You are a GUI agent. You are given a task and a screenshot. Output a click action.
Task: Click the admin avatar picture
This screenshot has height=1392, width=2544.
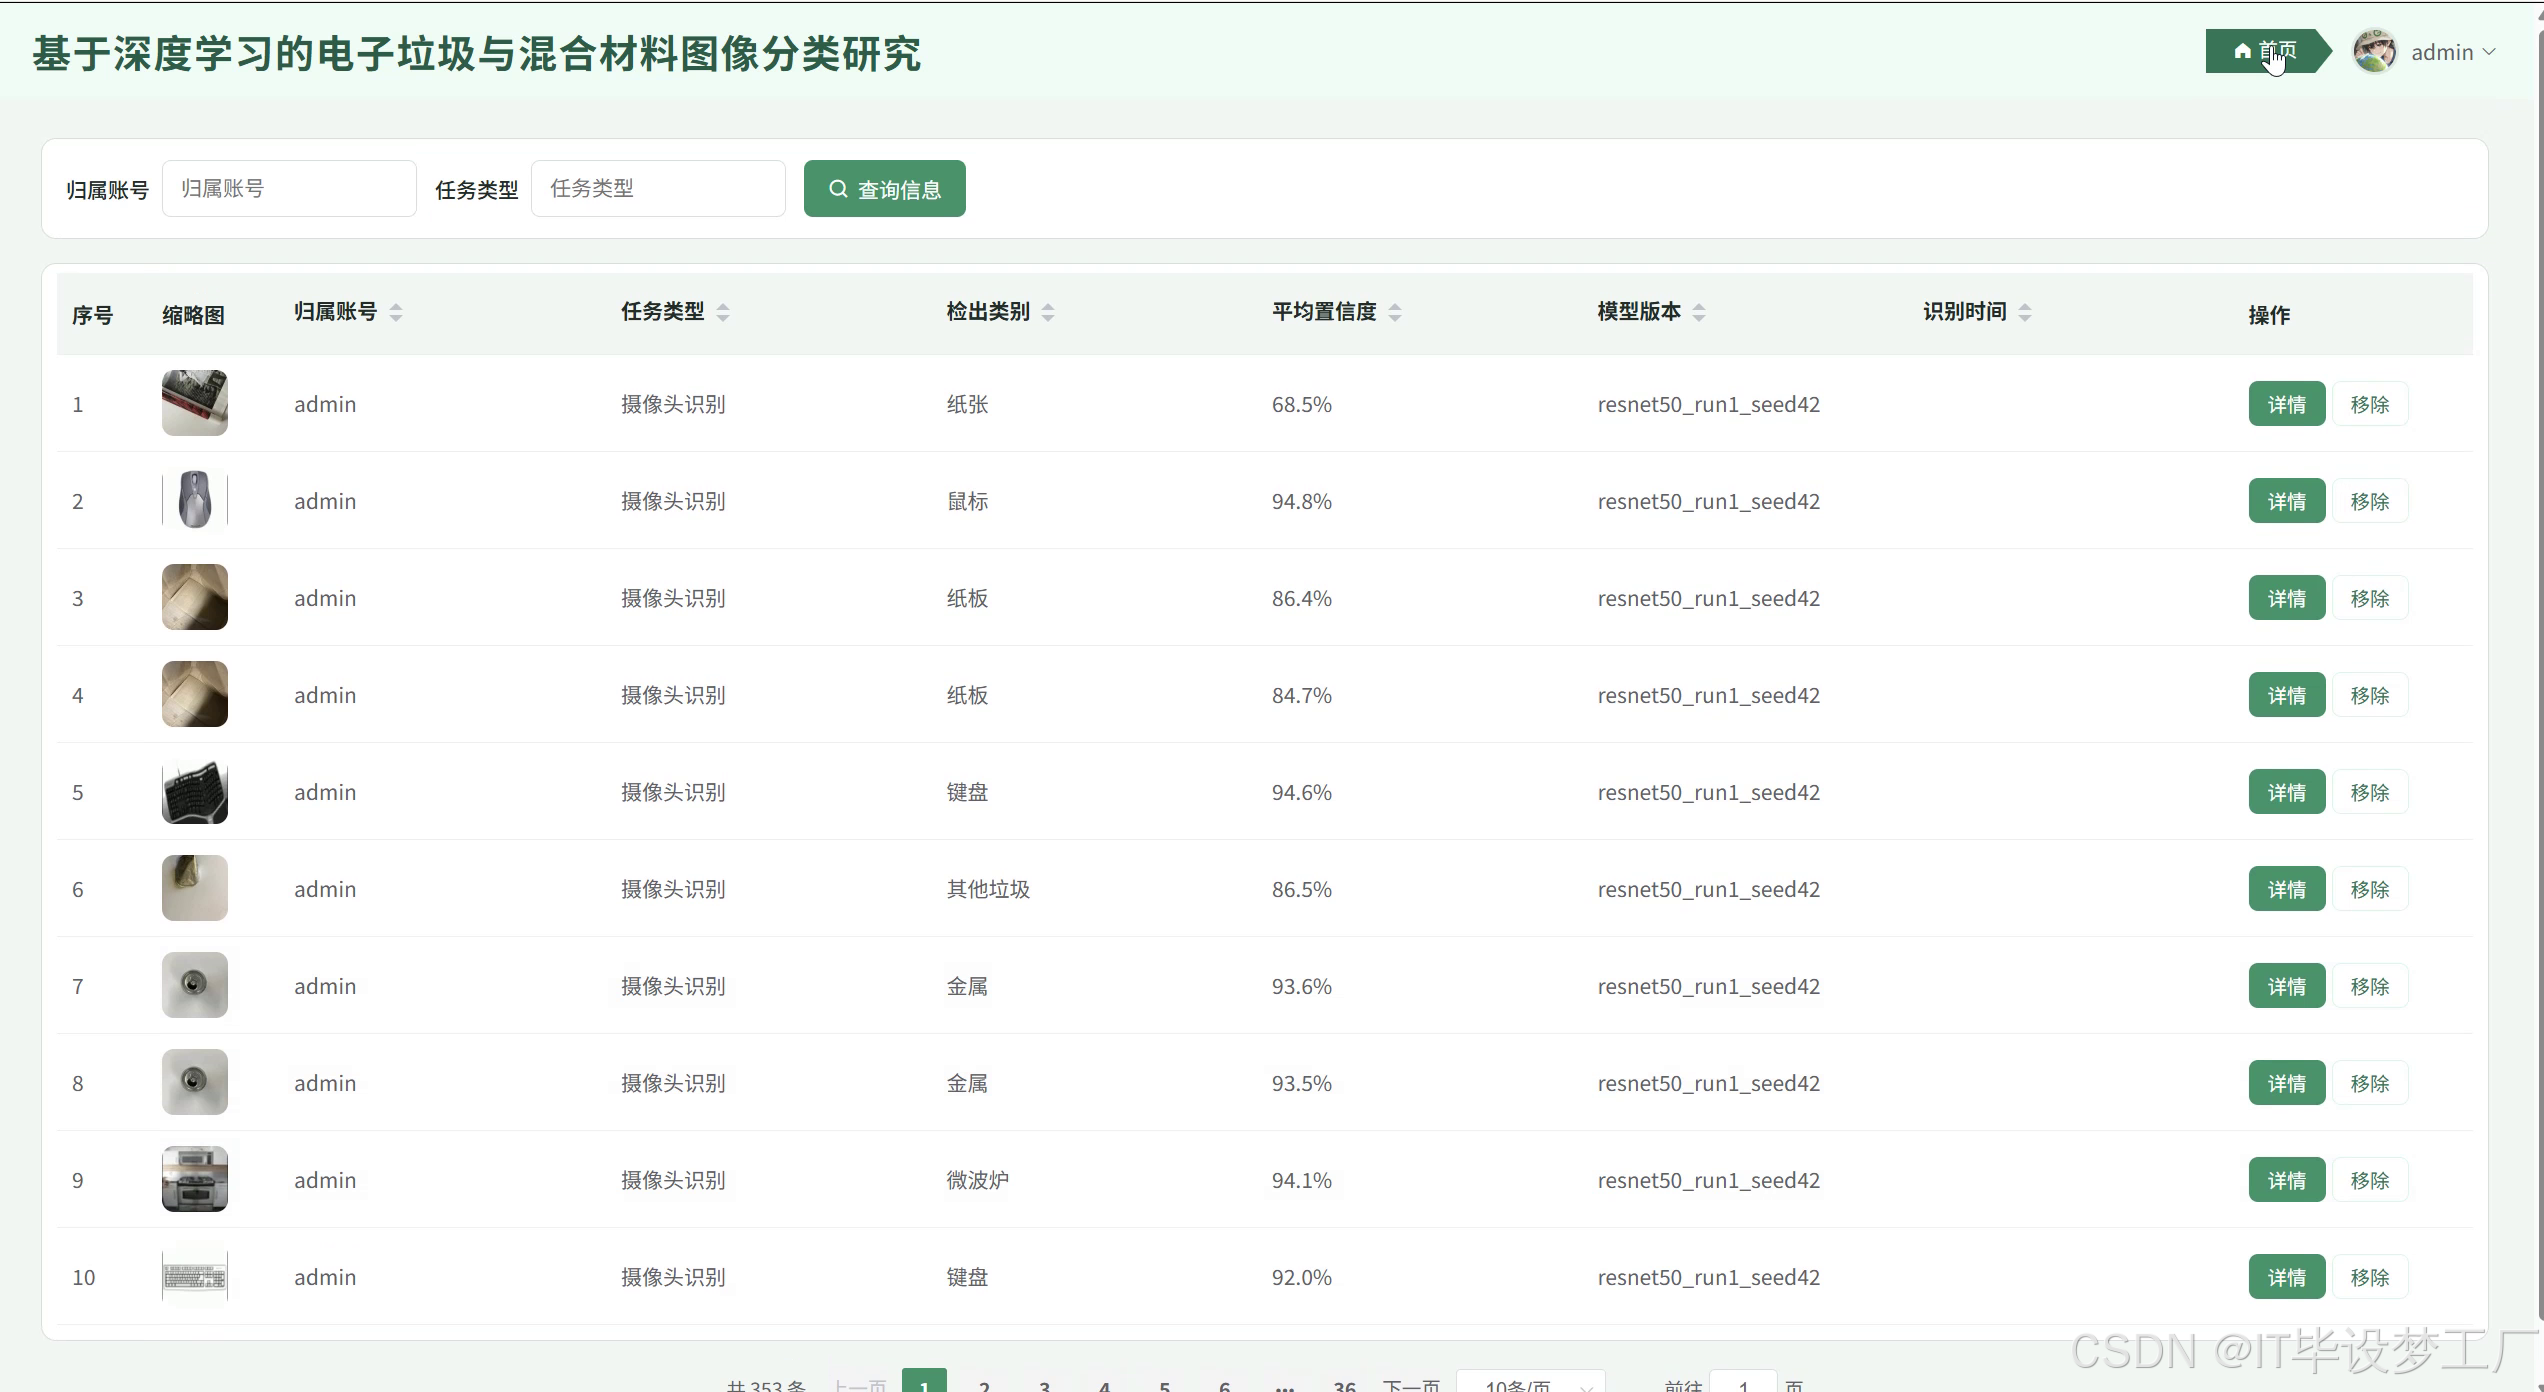(x=2375, y=51)
